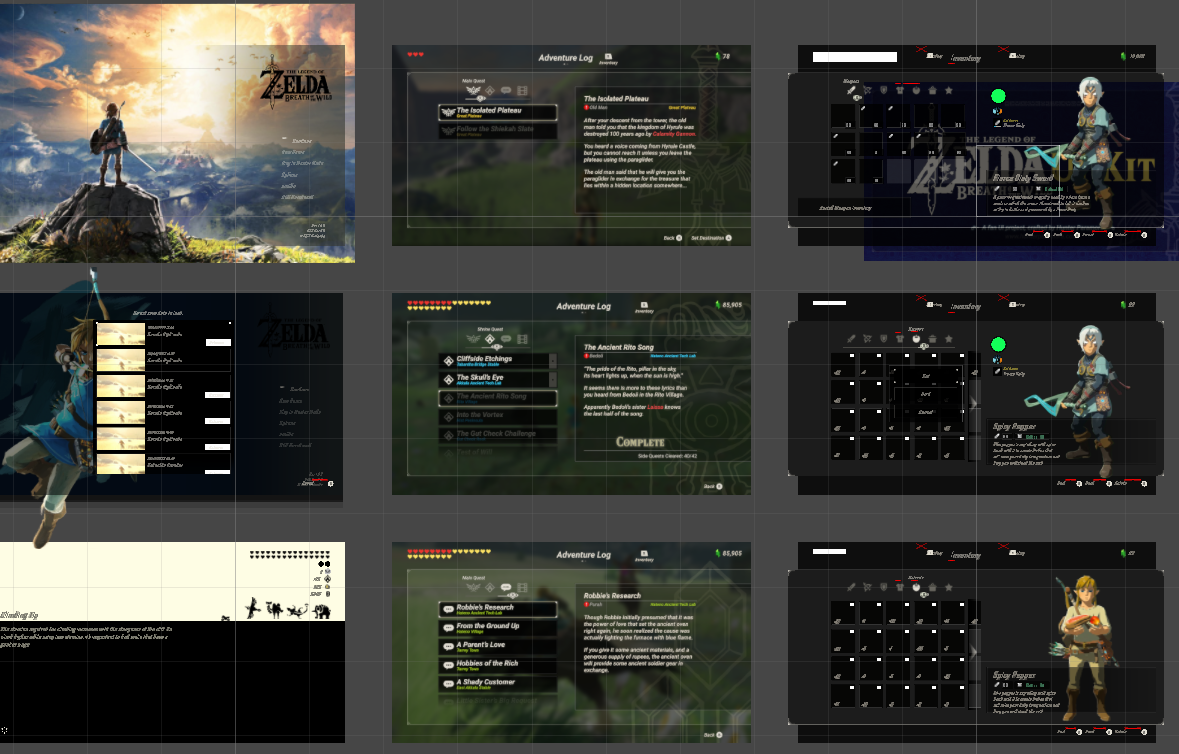Click Back button in middle Adventure Log
Screen dimensions: 1179x754
pos(713,486)
